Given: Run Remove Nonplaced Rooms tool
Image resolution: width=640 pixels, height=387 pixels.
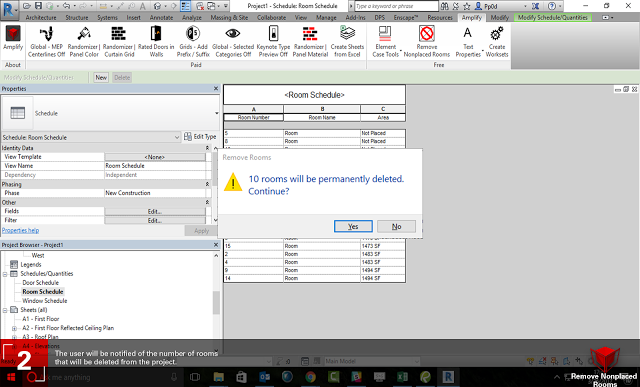Looking at the screenshot, I should 427,41.
